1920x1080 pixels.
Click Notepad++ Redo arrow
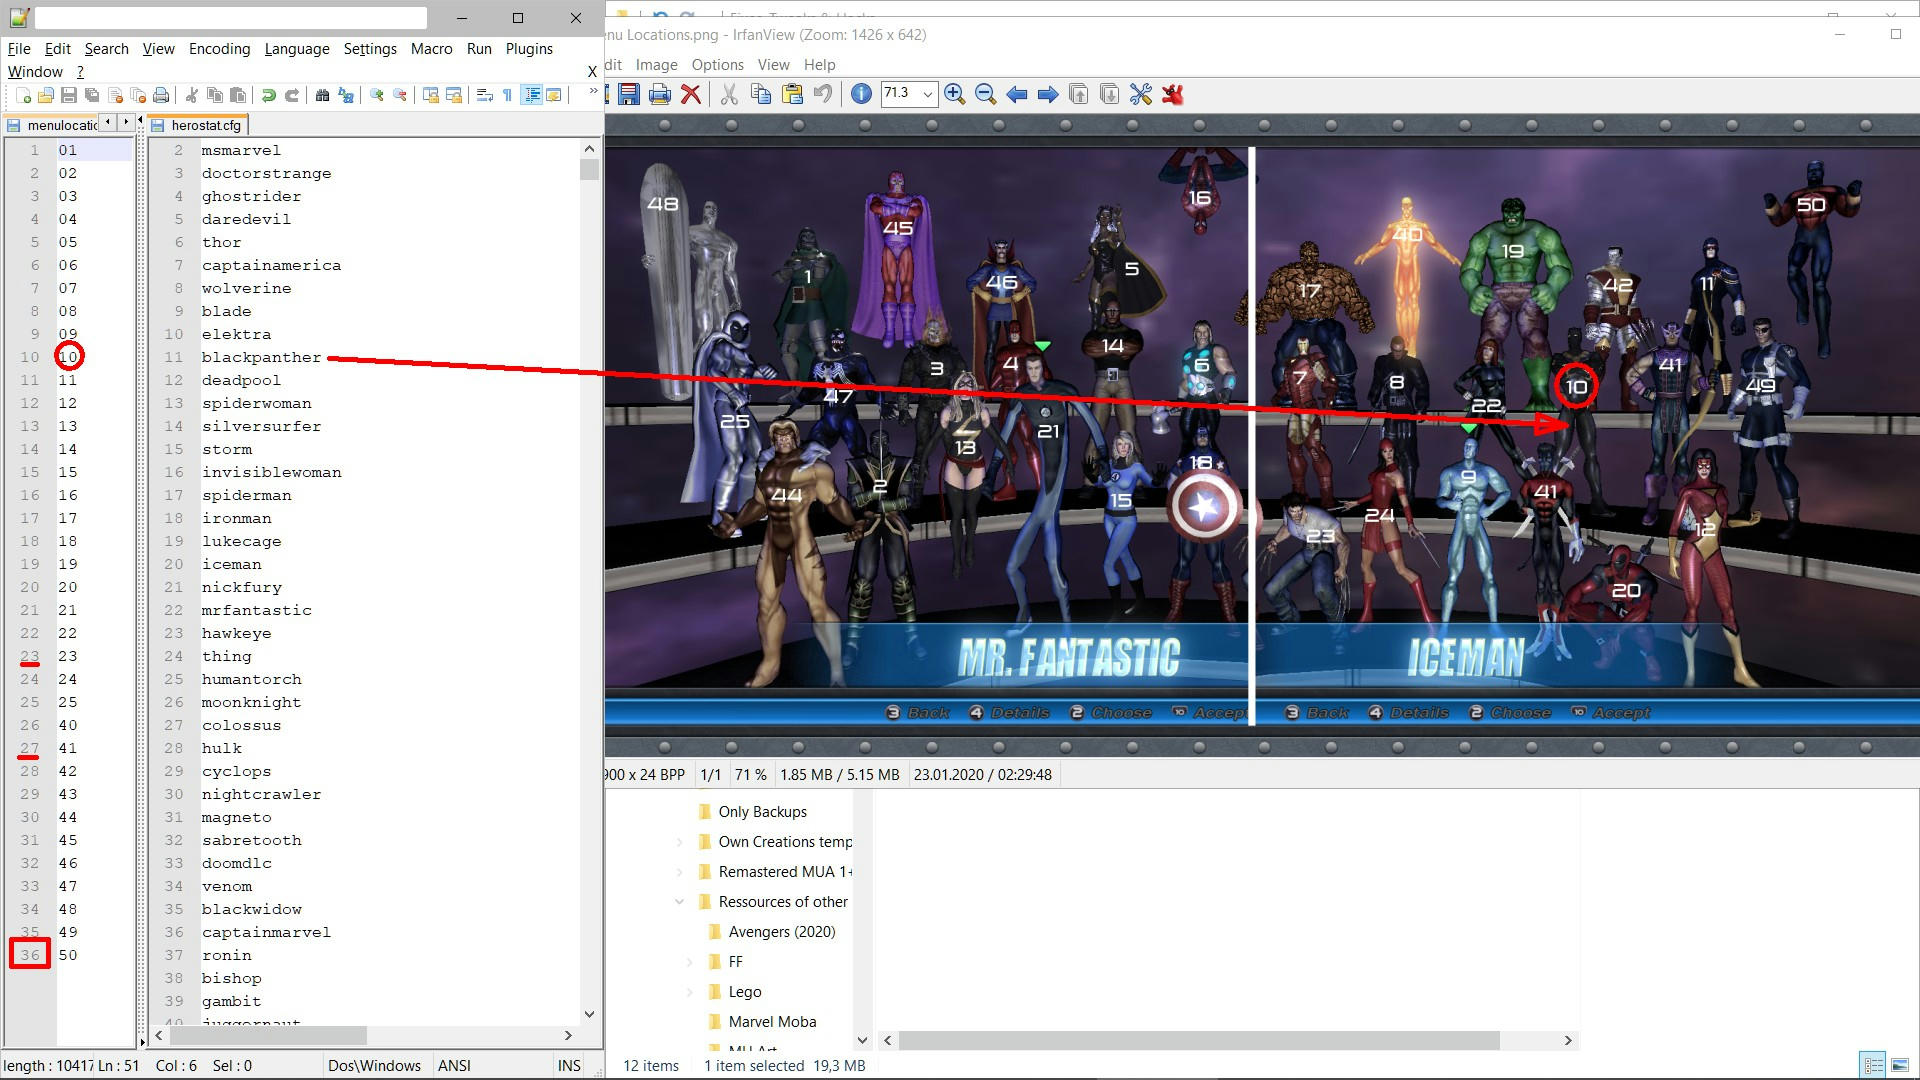292,95
